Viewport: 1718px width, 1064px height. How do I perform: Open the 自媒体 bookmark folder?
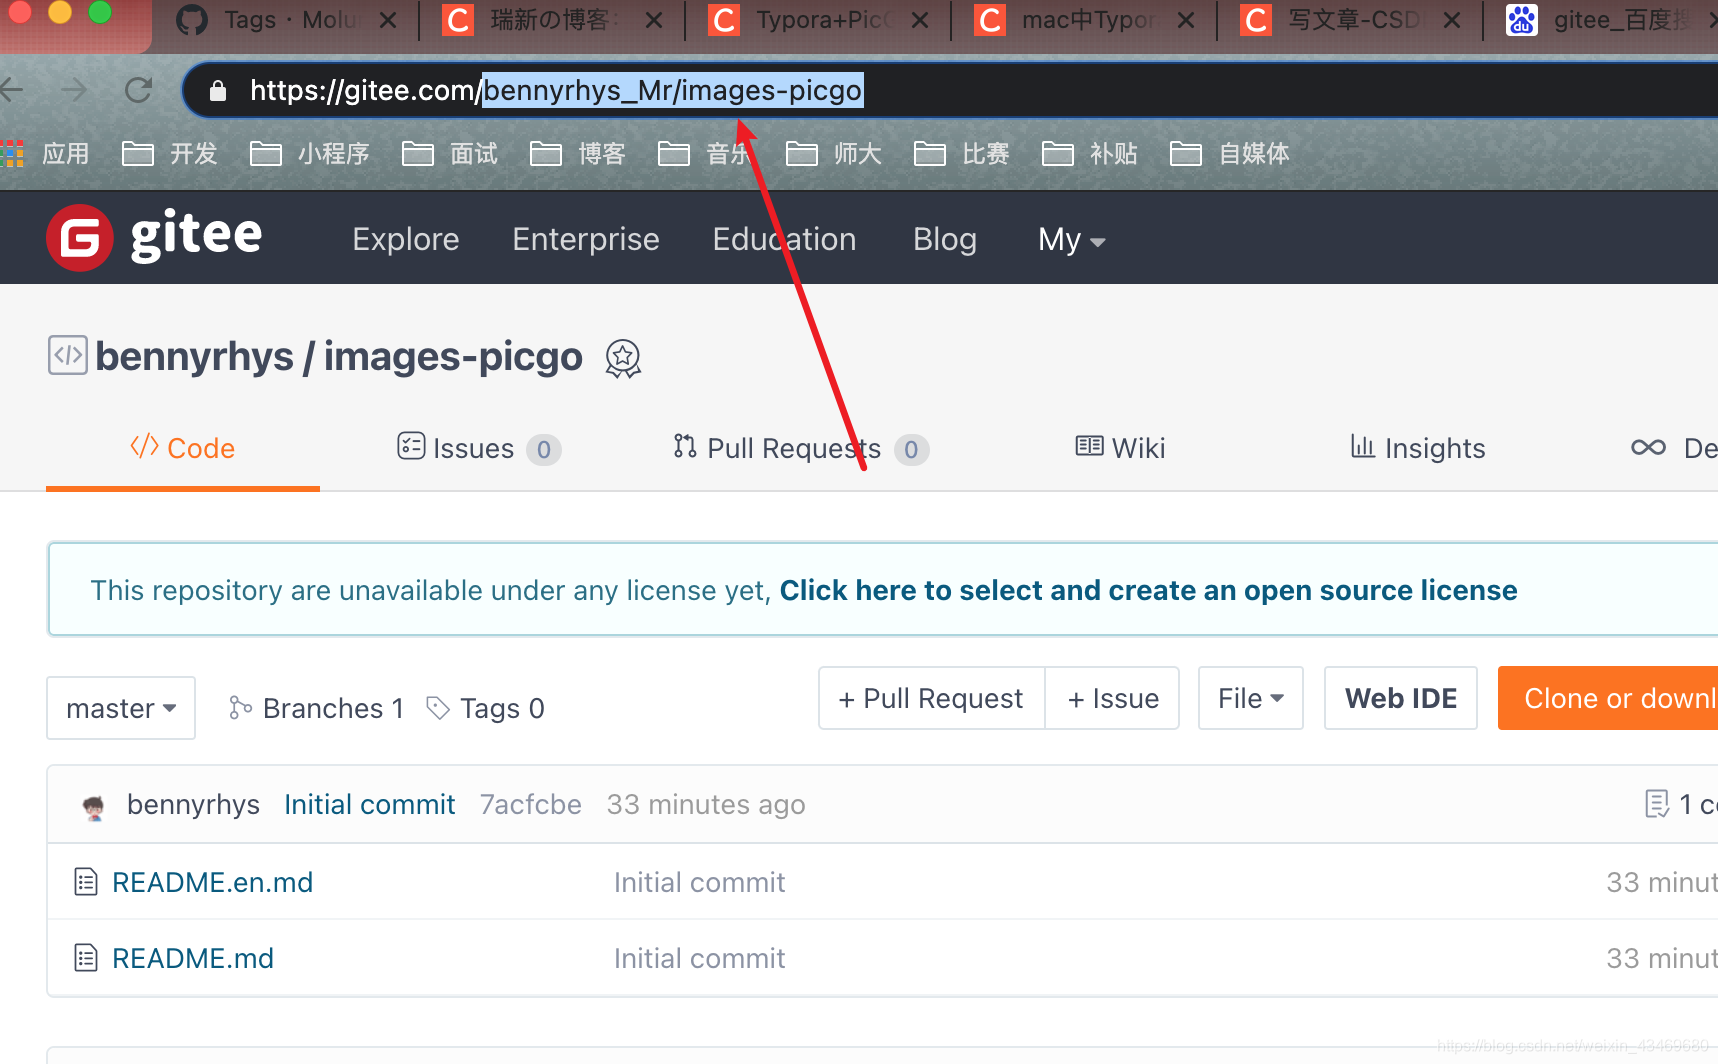pos(1230,153)
